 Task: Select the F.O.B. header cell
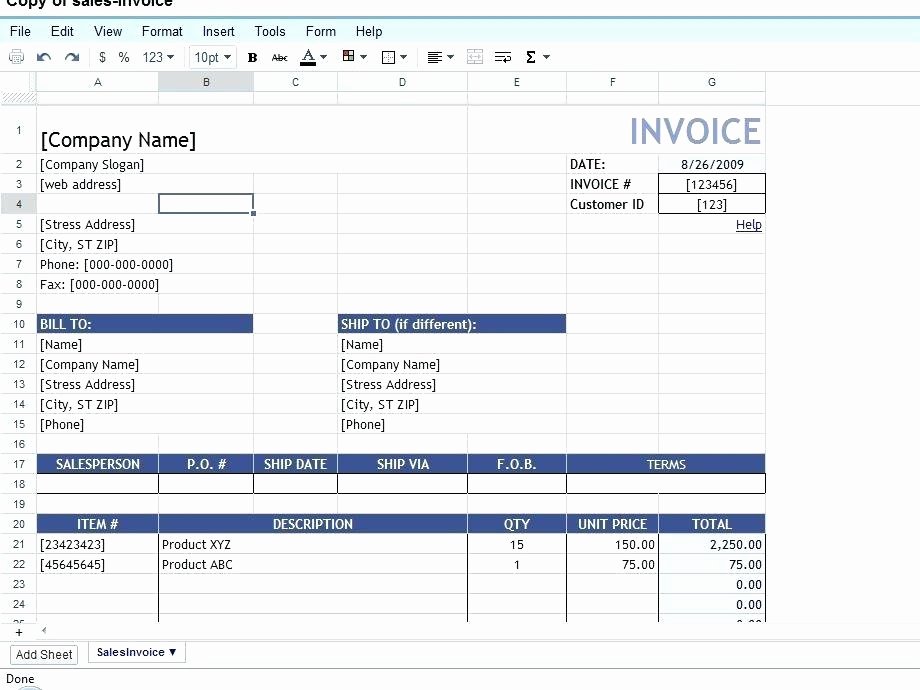coord(516,464)
